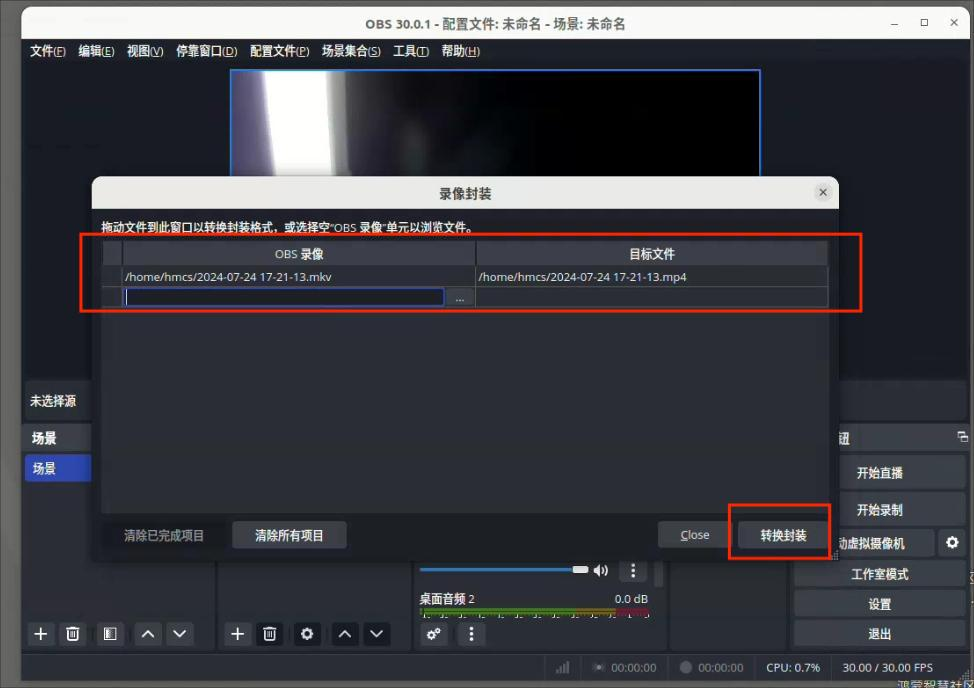The height and width of the screenshot is (688, 974).
Task: Click the 30.00 / 30.00 FPS status entry
Action: (x=887, y=668)
